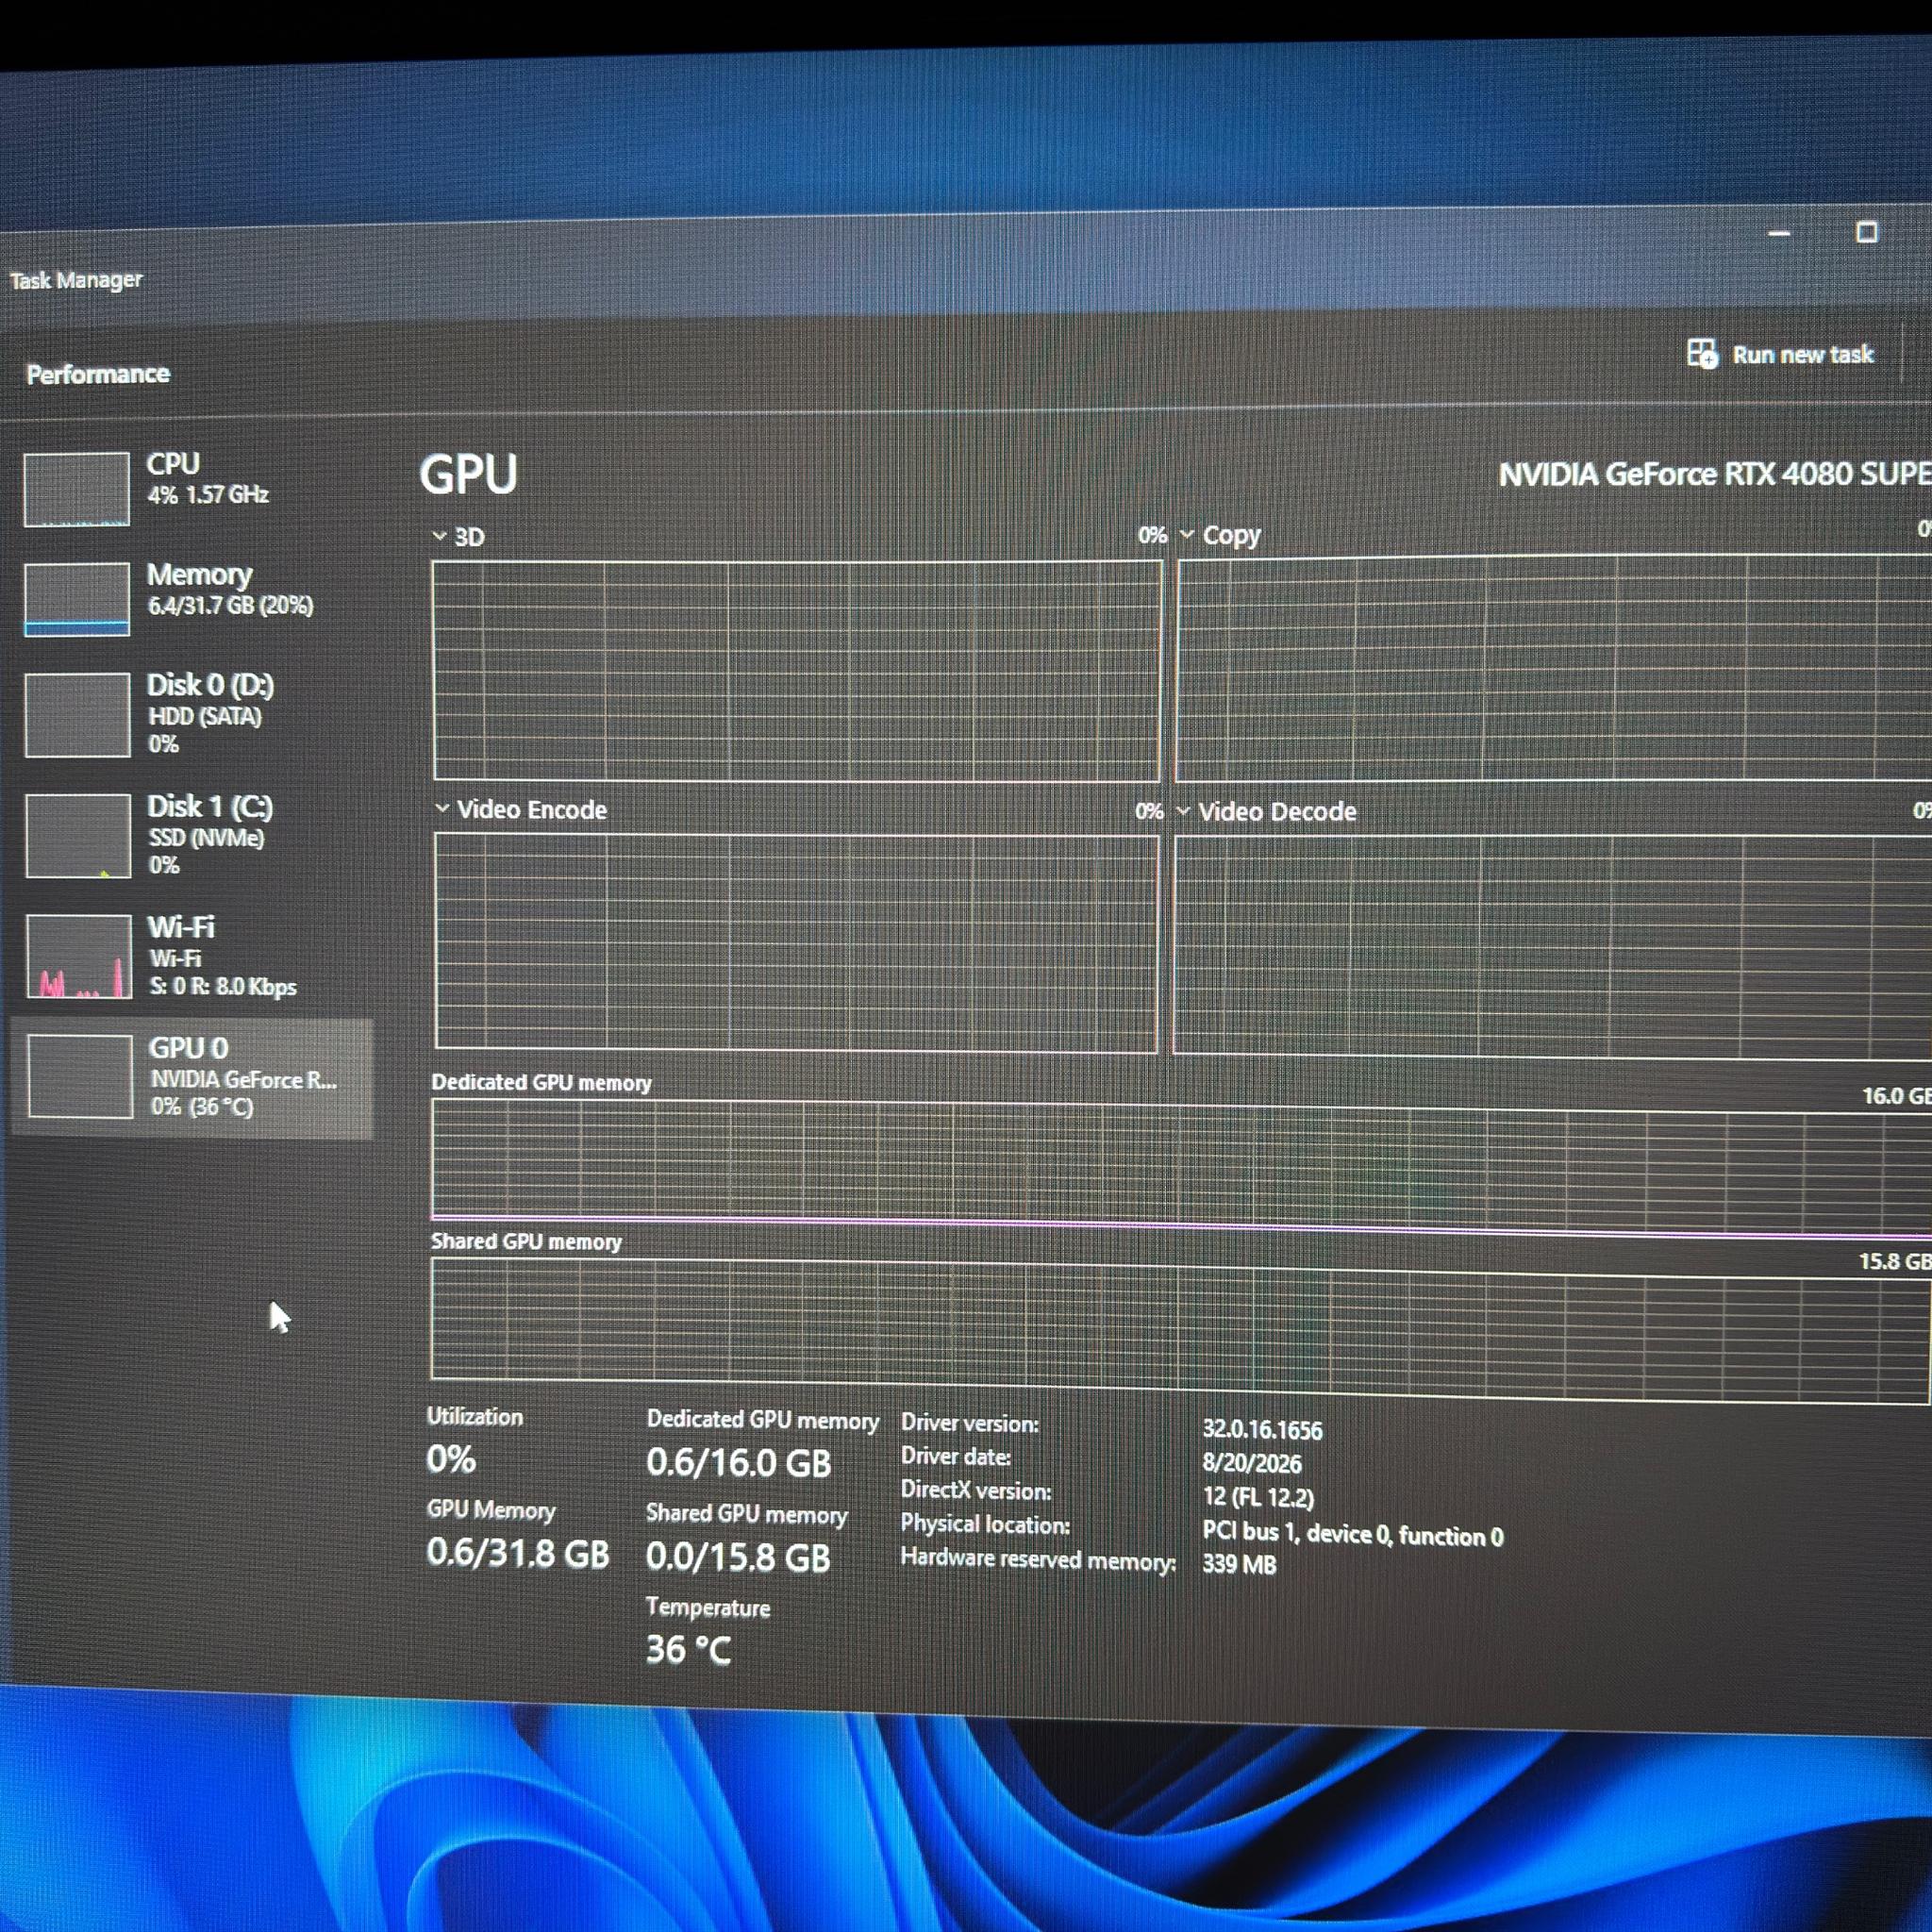Screen dimensions: 1932x1932
Task: Click the Disk 1 mini graph thumbnail
Action: point(78,836)
